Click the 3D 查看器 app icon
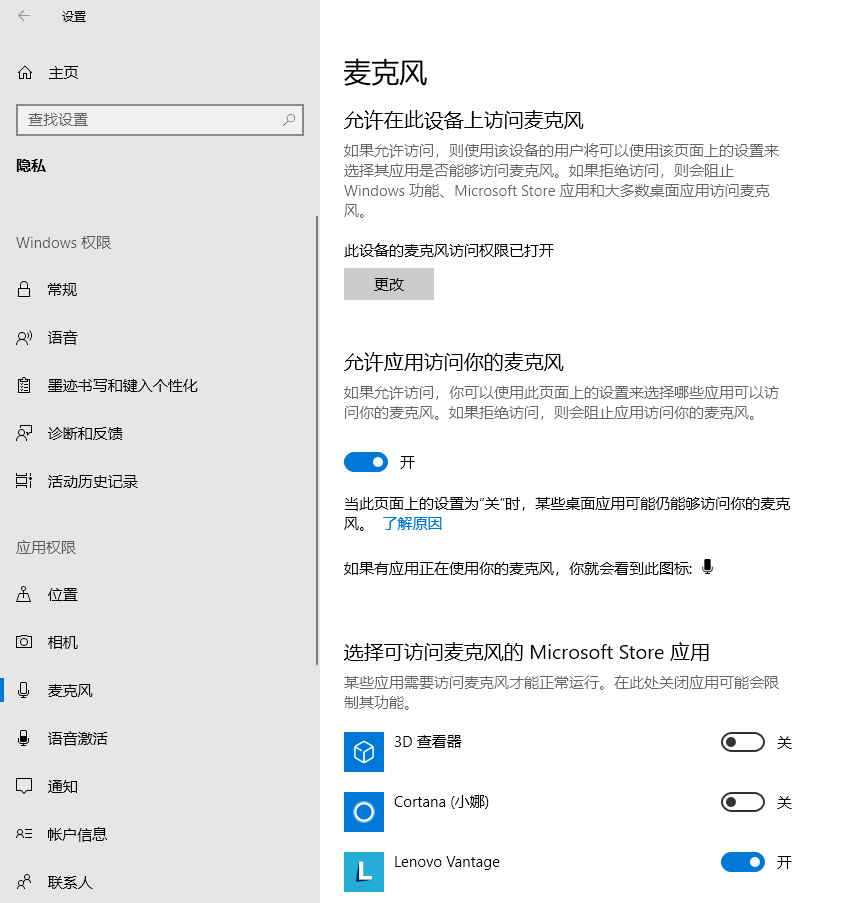This screenshot has height=903, width=860. [x=364, y=752]
